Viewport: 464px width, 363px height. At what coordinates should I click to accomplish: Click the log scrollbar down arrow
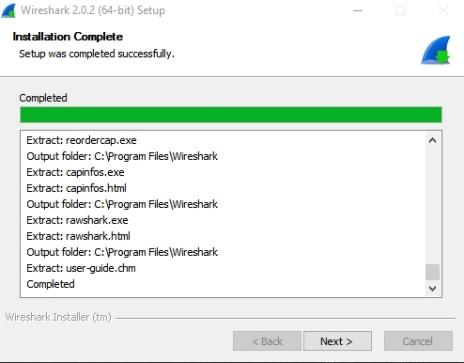[x=432, y=288]
